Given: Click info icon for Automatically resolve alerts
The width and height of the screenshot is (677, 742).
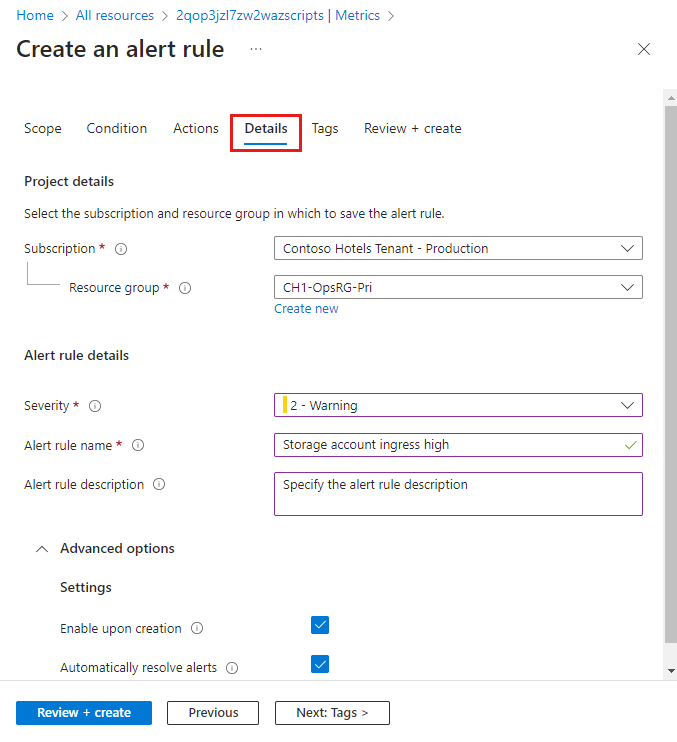Looking at the screenshot, I should [232, 668].
